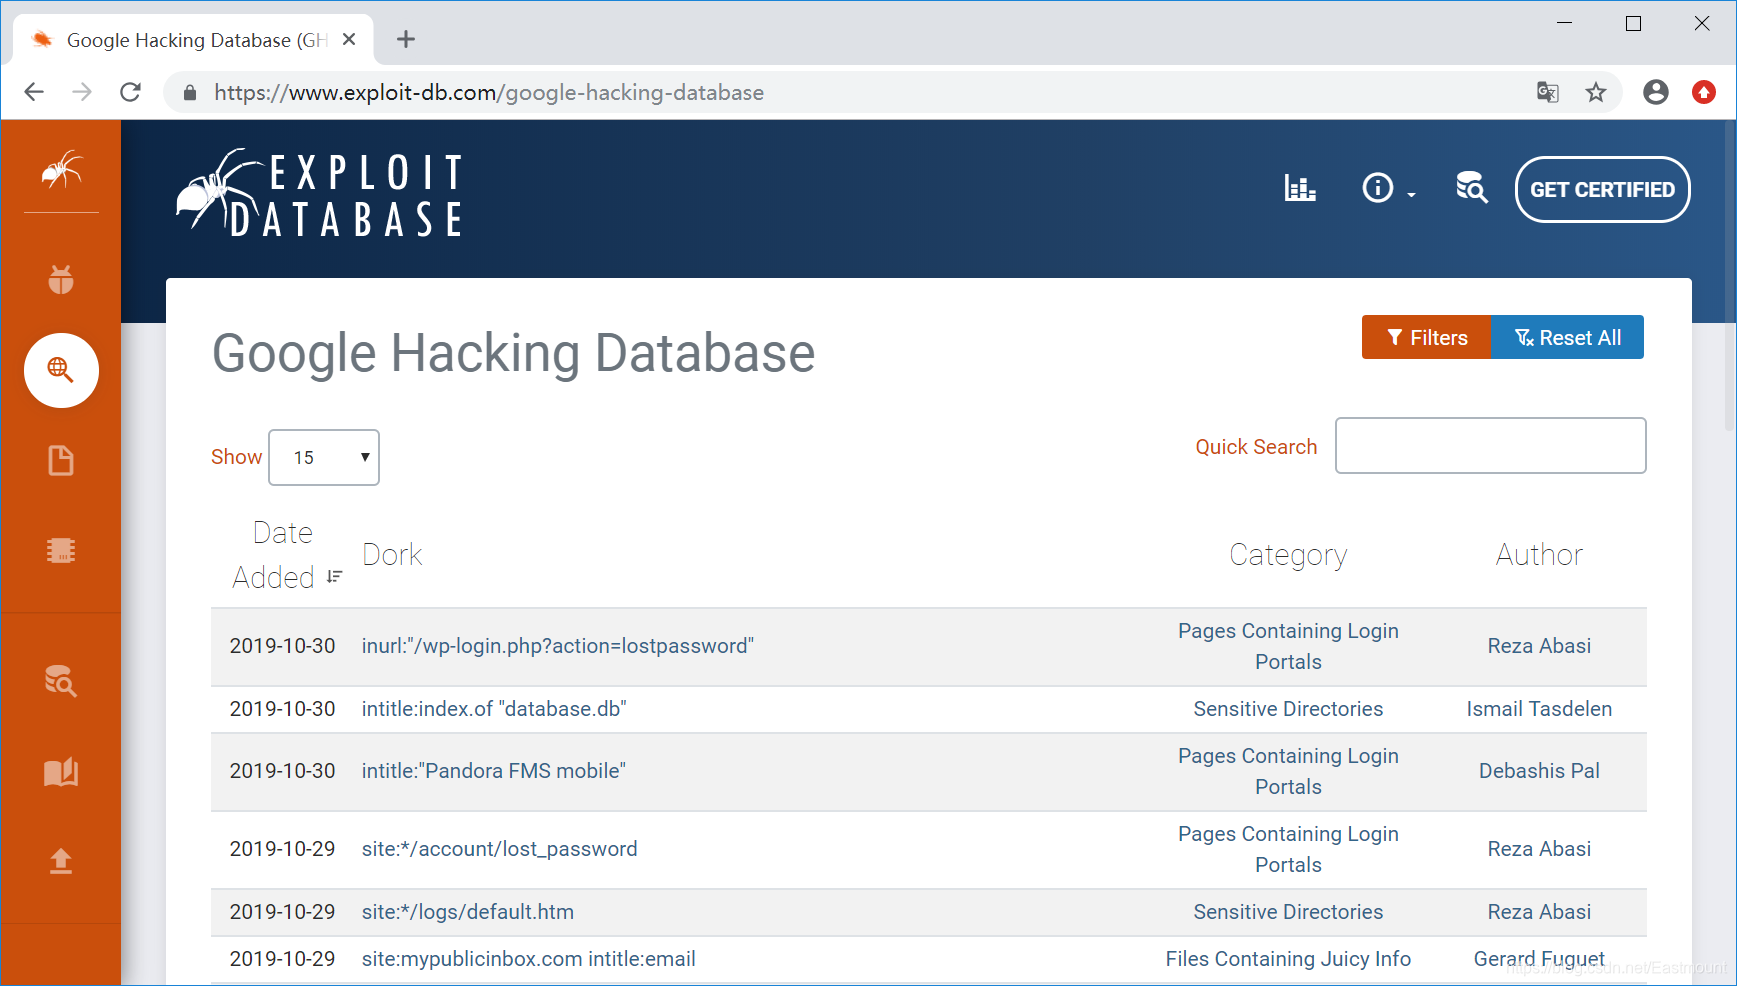The image size is (1737, 986).
Task: Open dork site:*/logs/default.htm
Action: tap(468, 912)
